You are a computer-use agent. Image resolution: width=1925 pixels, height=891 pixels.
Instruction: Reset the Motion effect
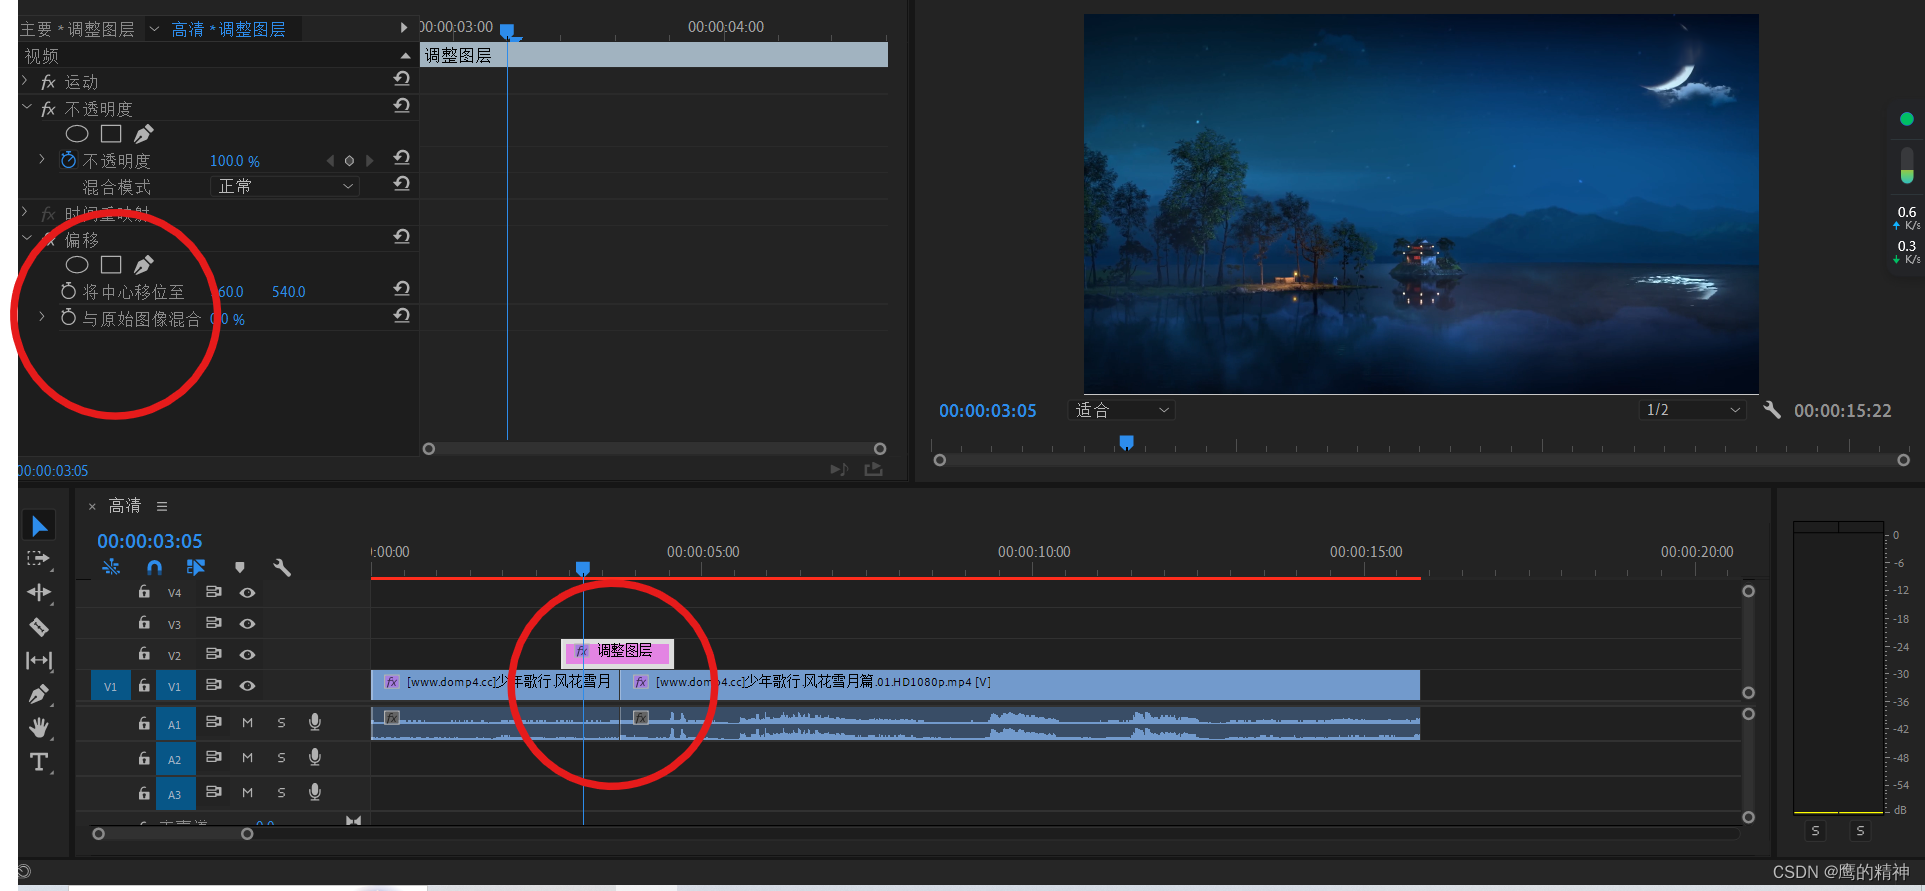[x=402, y=79]
